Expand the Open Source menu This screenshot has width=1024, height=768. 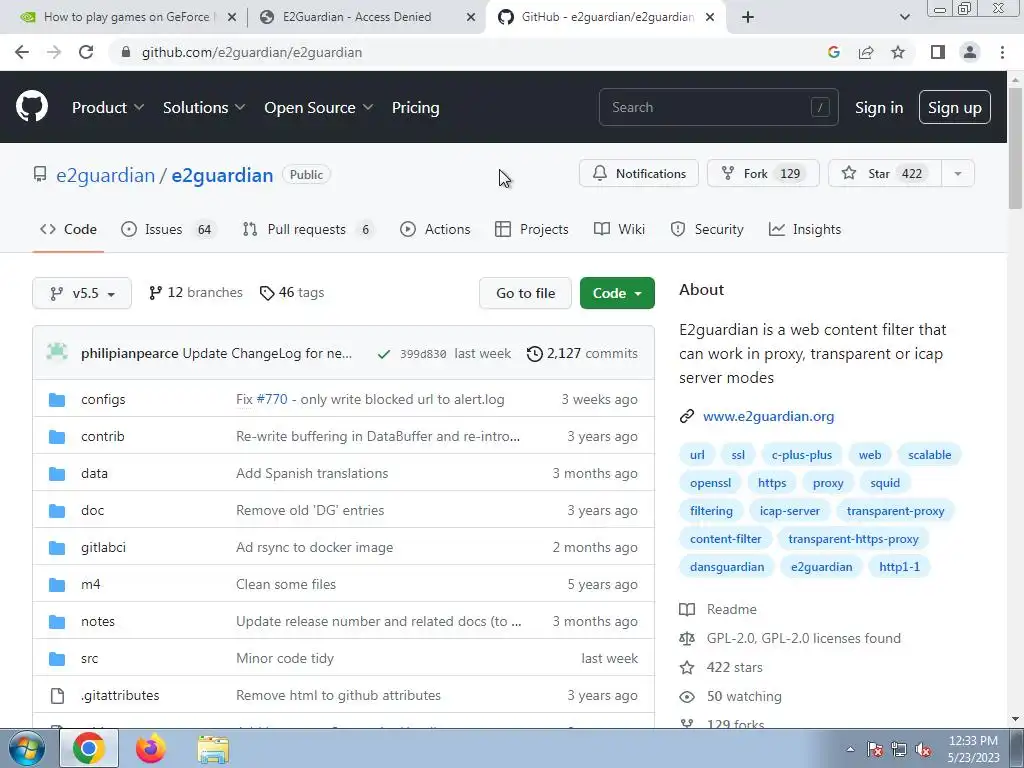coord(319,108)
